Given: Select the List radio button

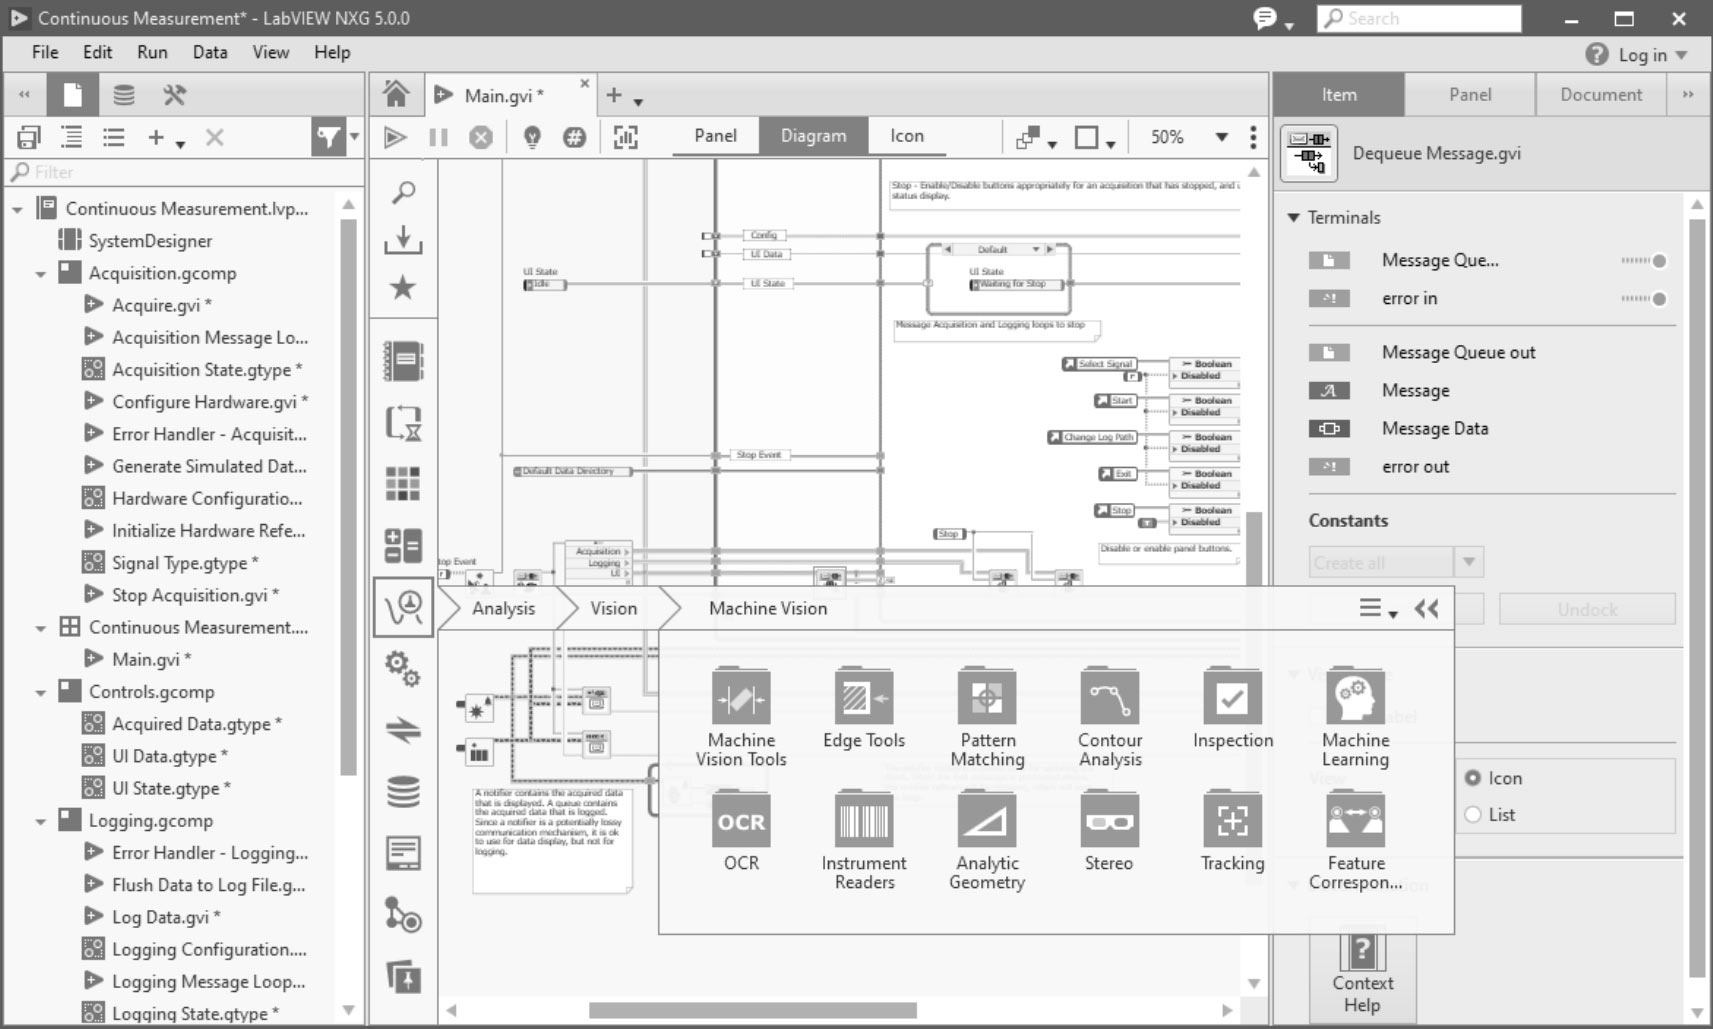Looking at the screenshot, I should click(x=1473, y=815).
